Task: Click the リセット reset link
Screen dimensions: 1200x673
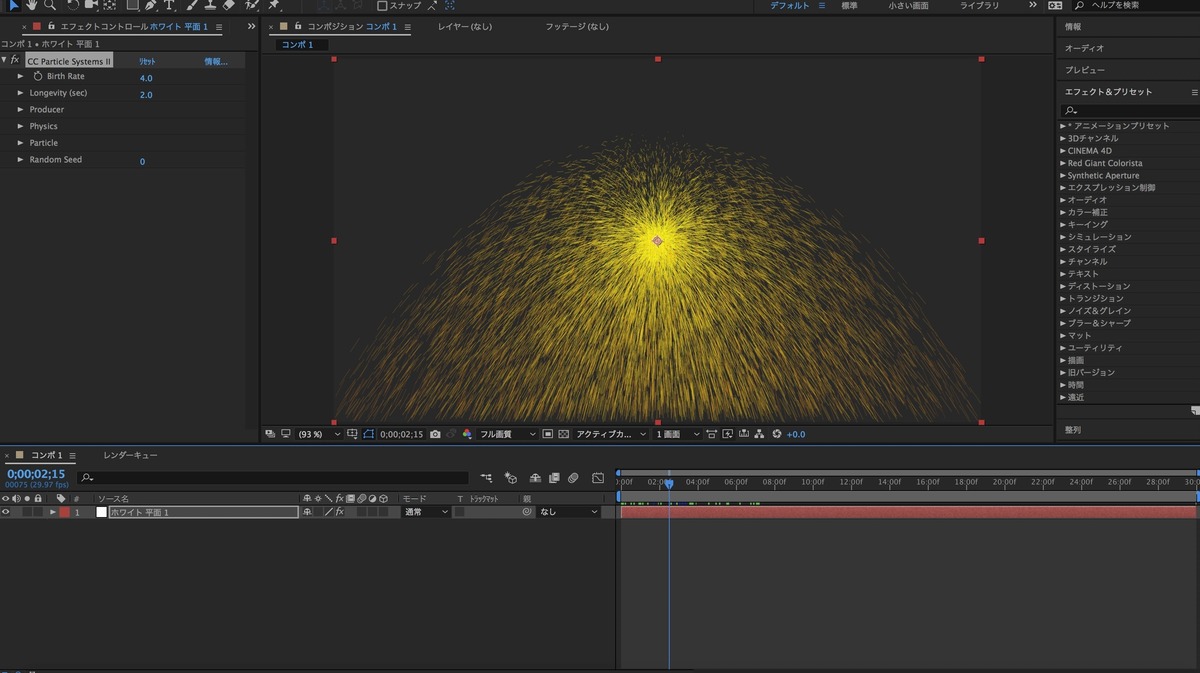Action: tap(147, 62)
